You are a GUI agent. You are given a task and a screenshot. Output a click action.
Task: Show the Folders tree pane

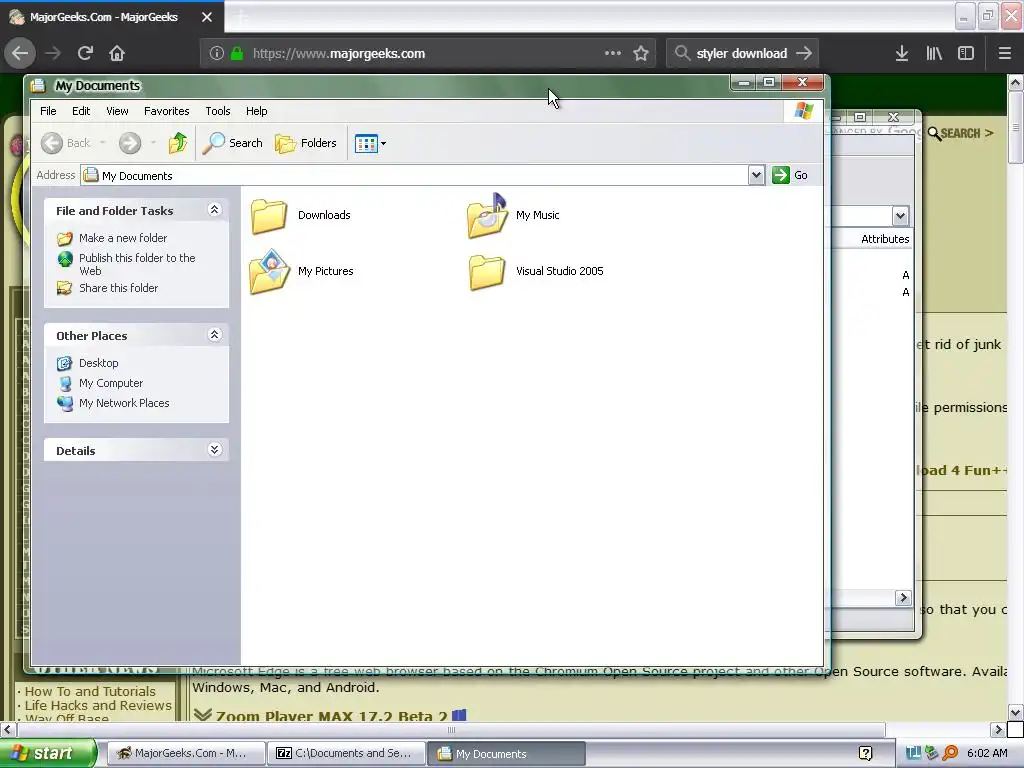[x=306, y=143]
